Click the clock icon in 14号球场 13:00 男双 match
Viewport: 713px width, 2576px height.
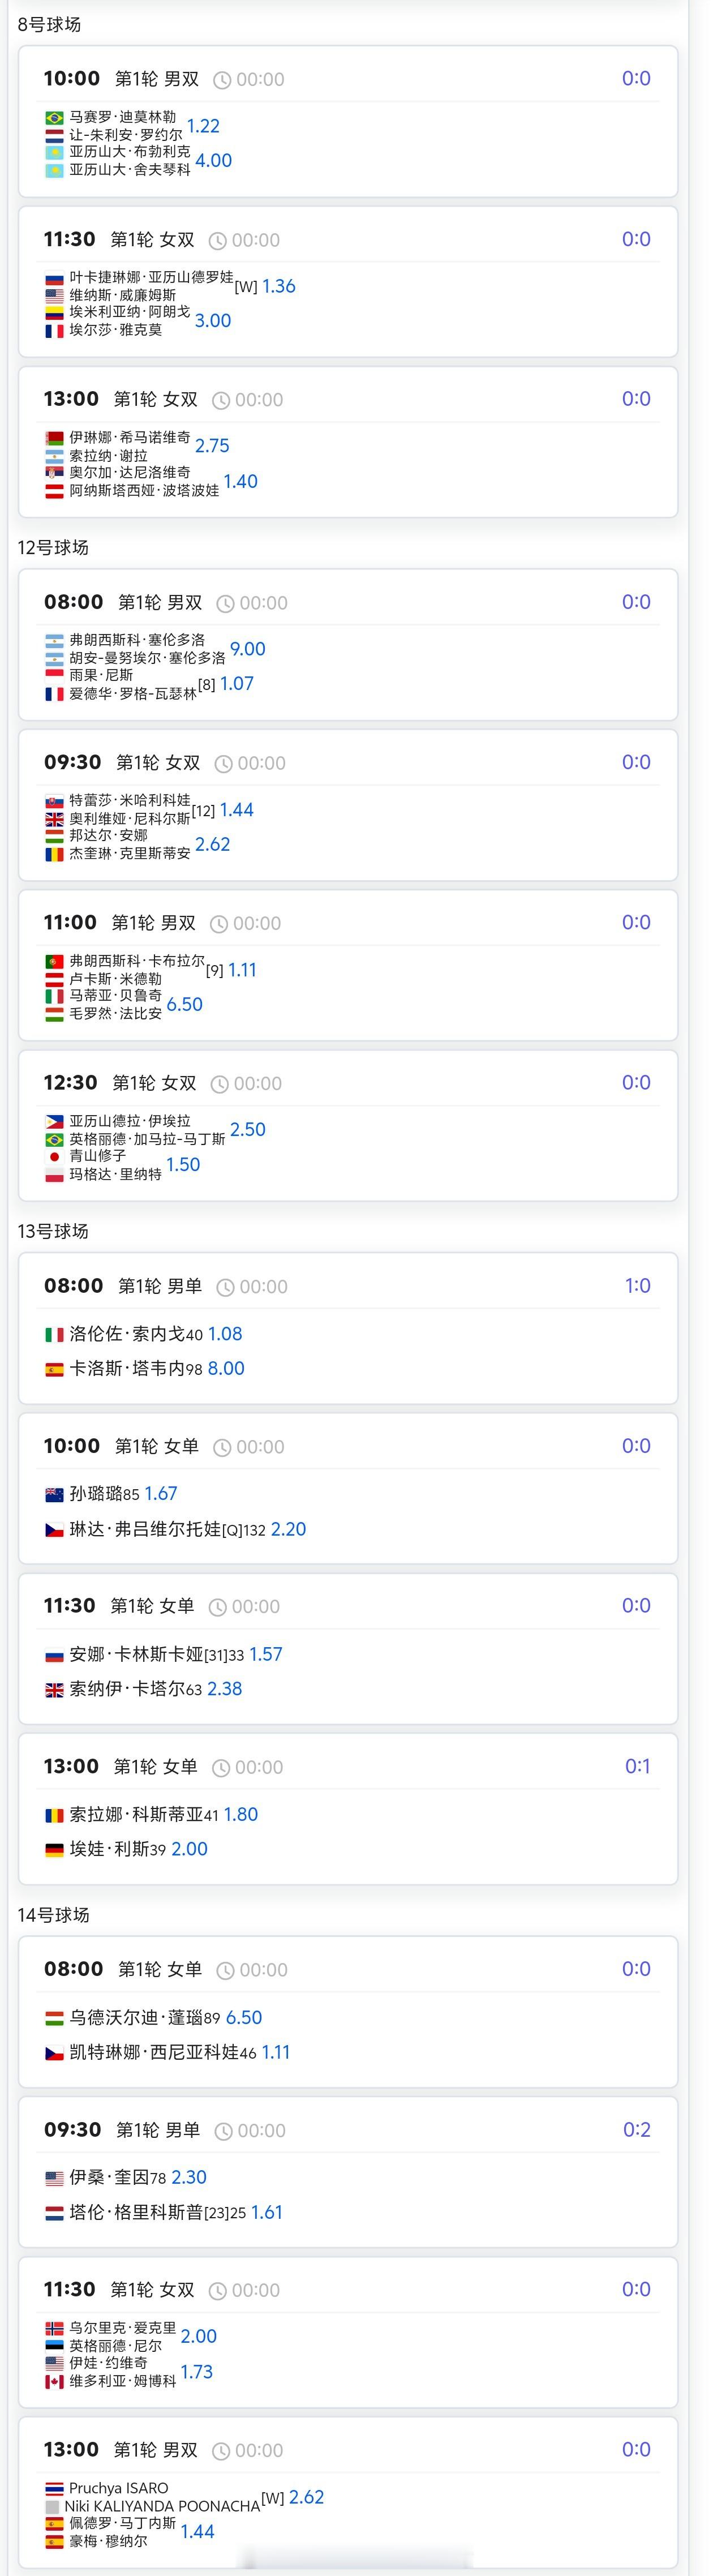(222, 2451)
